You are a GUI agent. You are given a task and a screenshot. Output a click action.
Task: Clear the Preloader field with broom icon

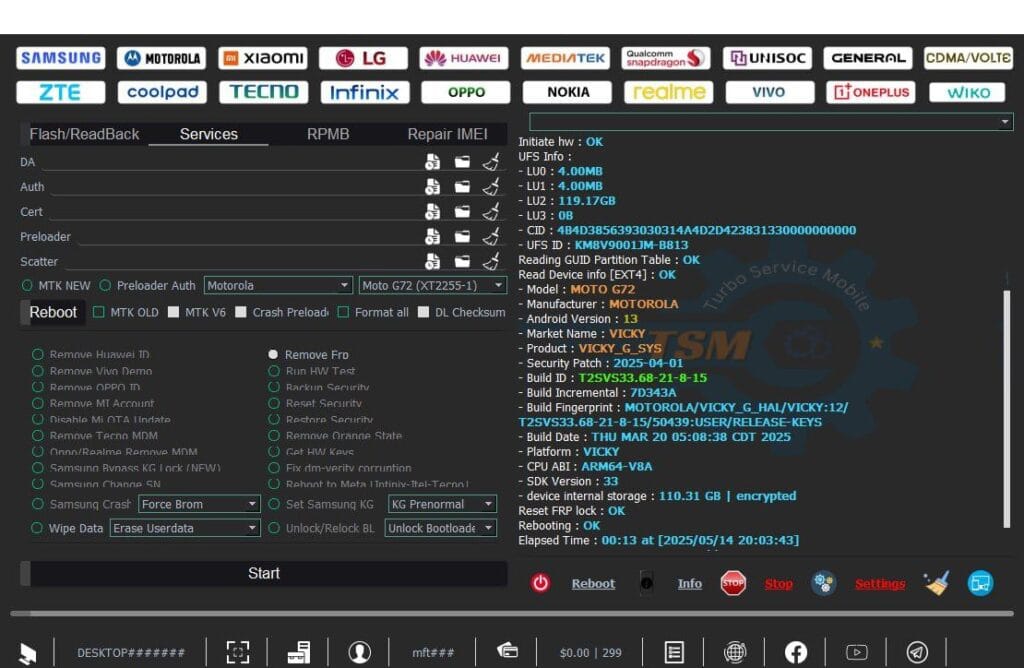(x=491, y=236)
